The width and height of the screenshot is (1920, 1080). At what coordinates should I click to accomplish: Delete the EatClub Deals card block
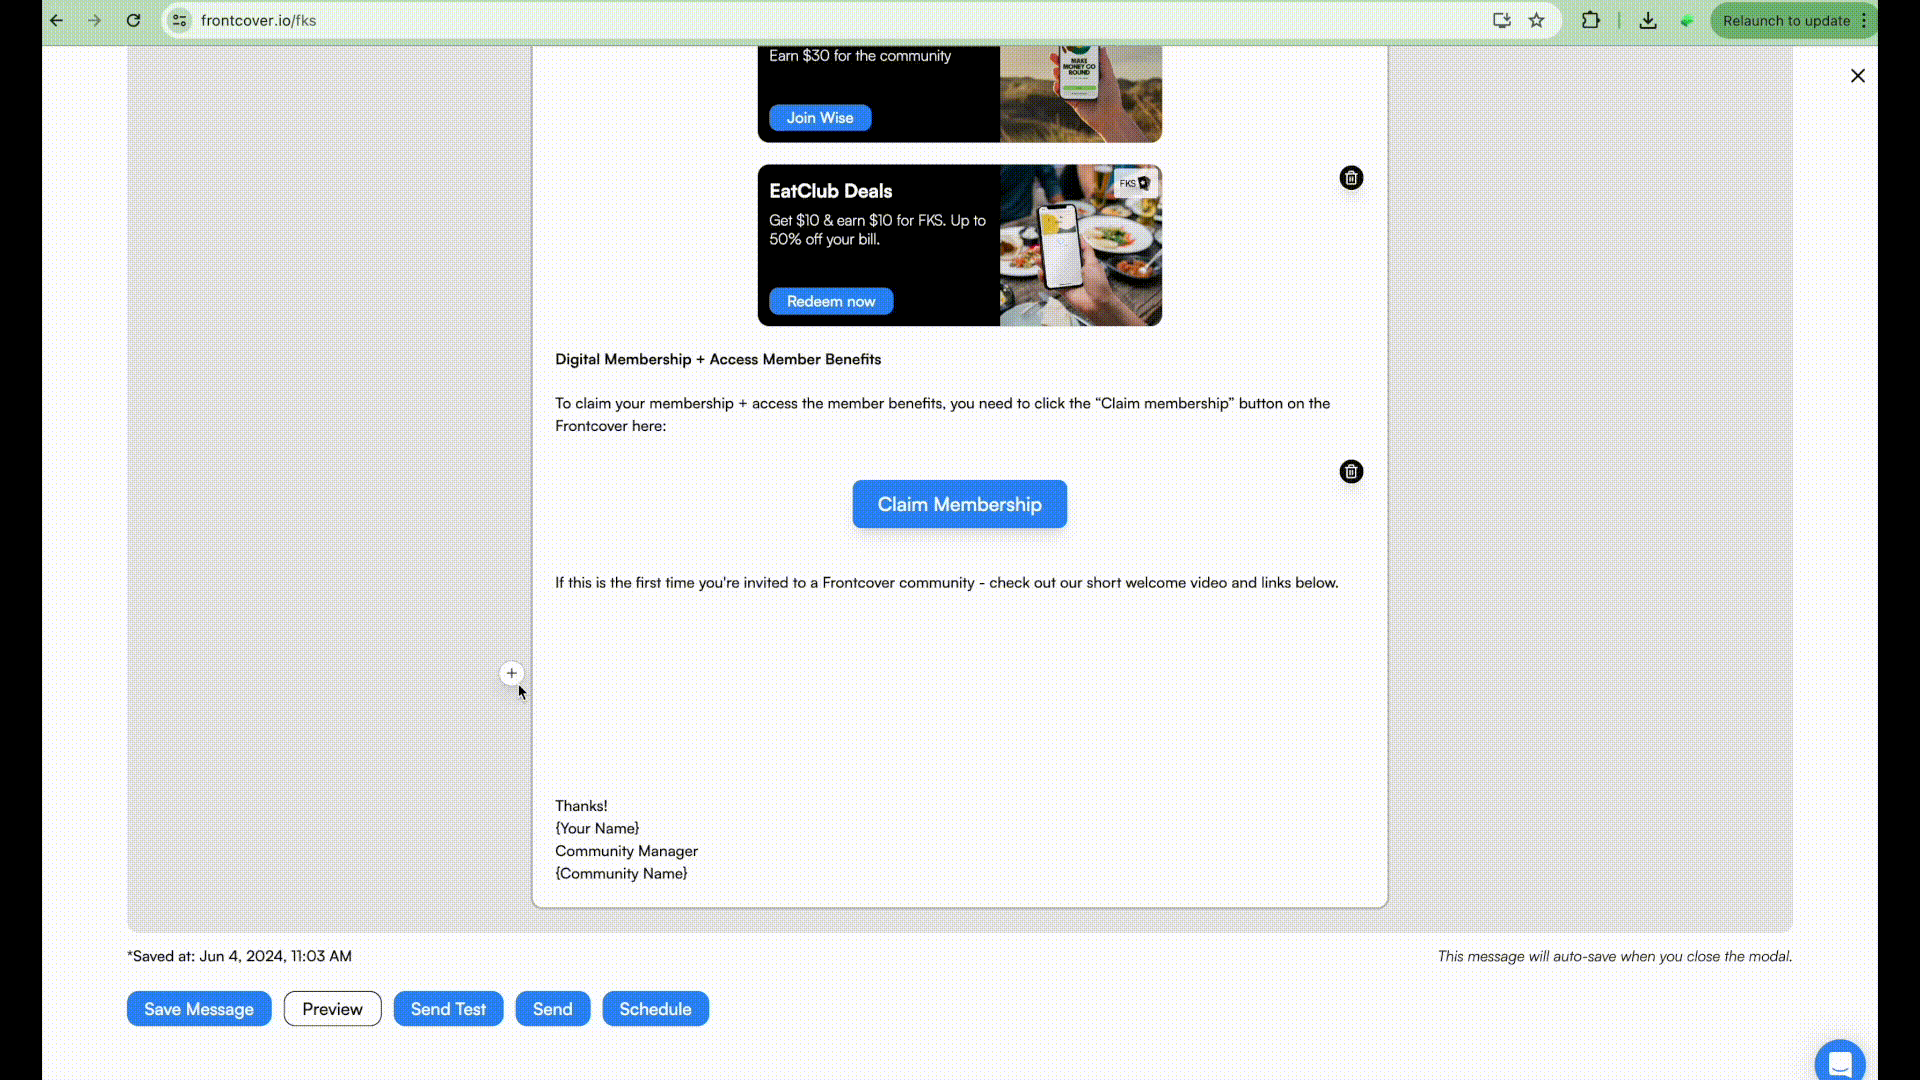1351,178
